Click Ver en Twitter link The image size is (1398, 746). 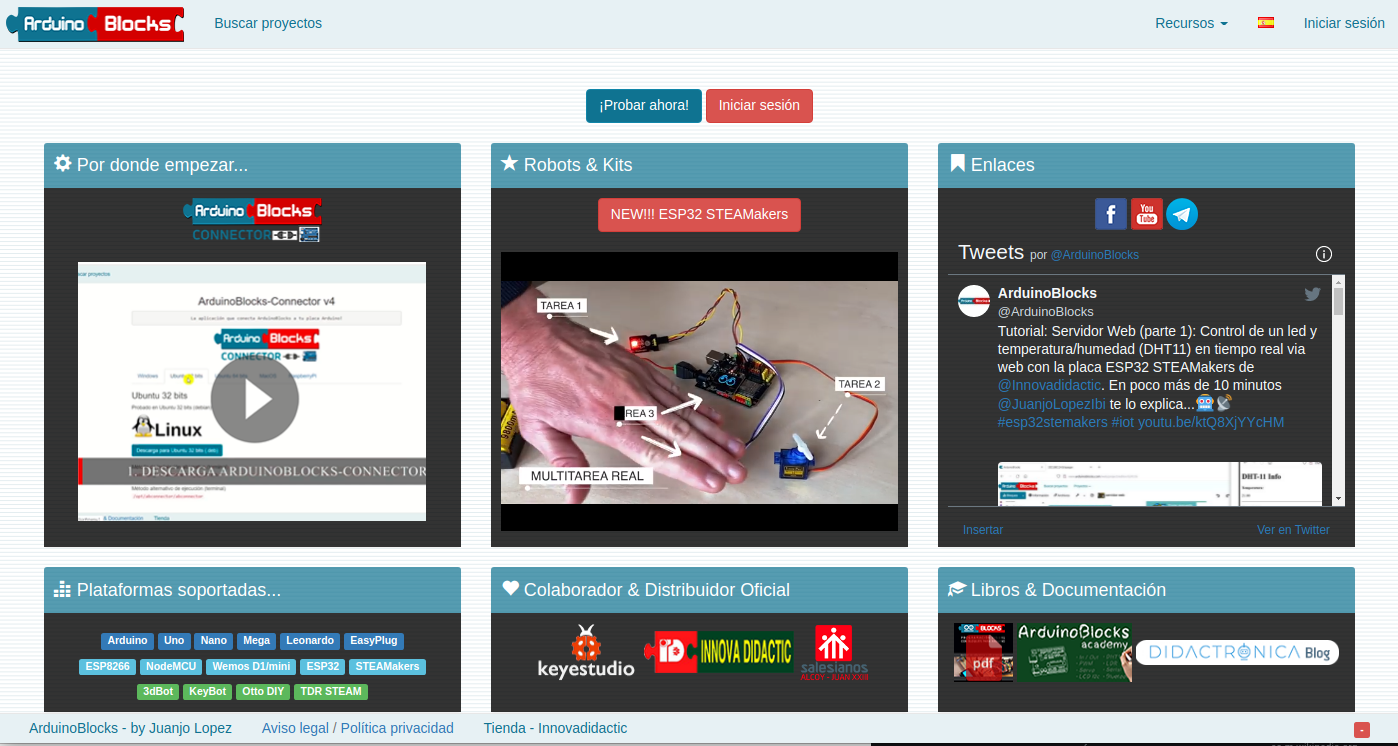click(x=1293, y=530)
